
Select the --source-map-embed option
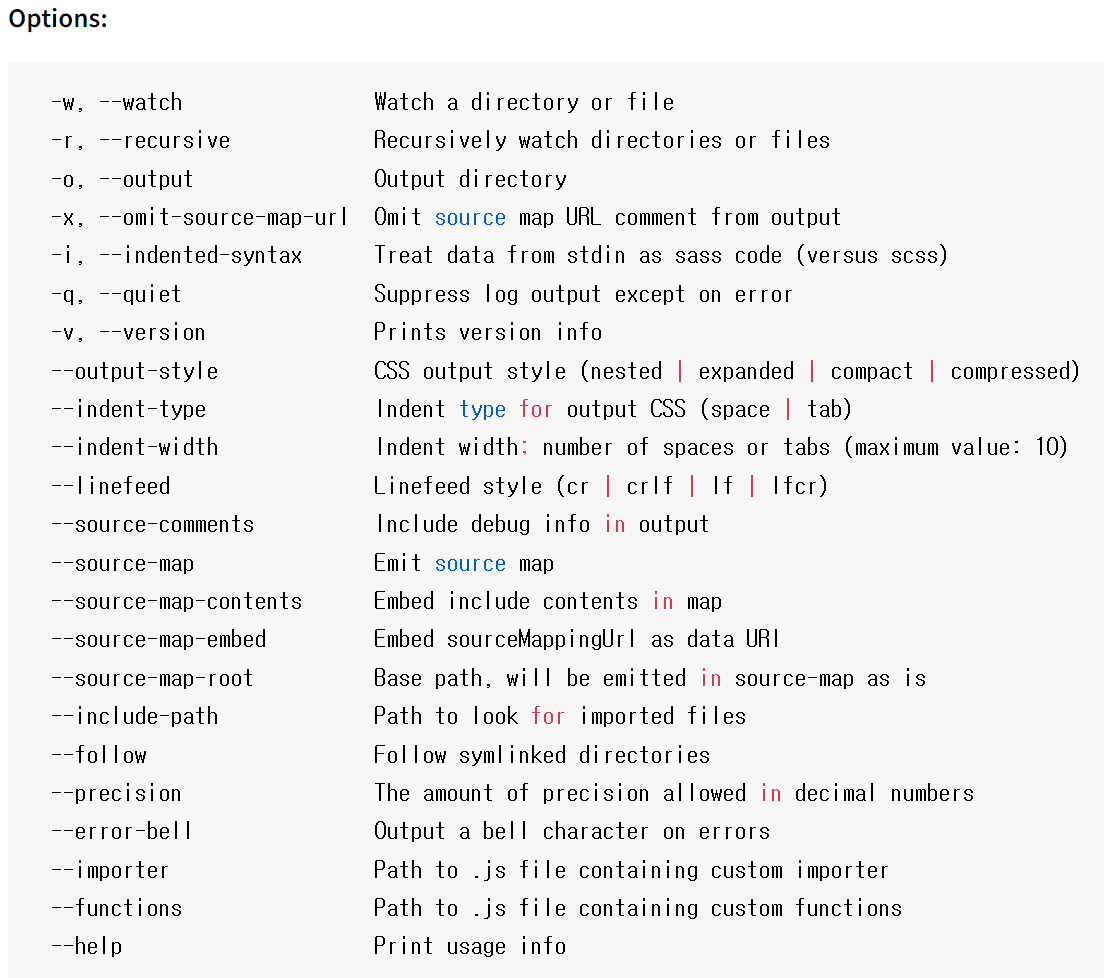[159, 639]
